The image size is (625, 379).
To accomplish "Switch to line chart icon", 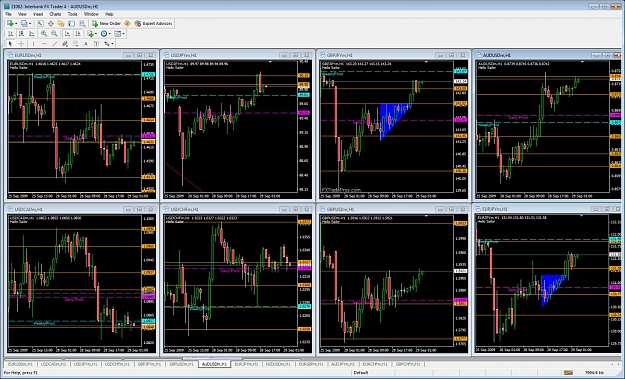I will click(31, 34).
